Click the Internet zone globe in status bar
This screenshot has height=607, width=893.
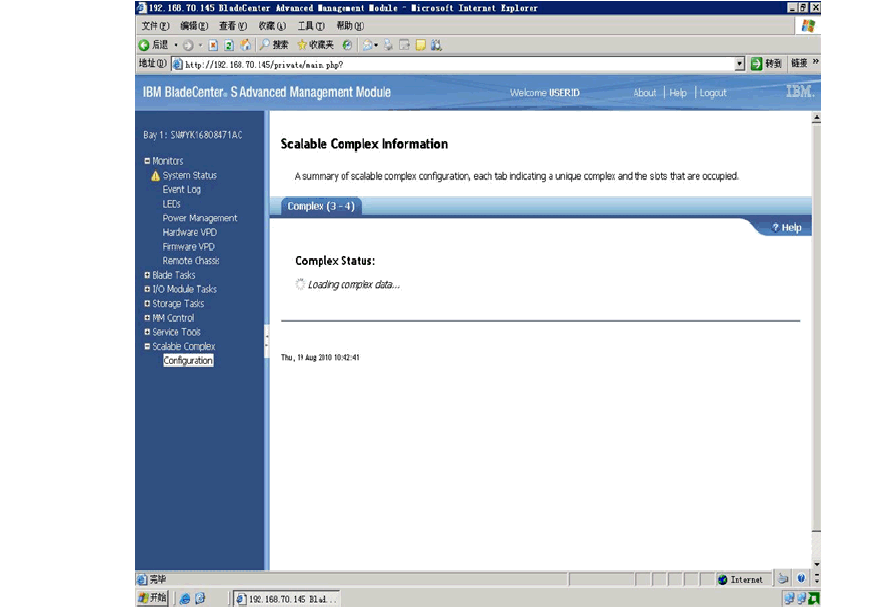[x=723, y=580]
